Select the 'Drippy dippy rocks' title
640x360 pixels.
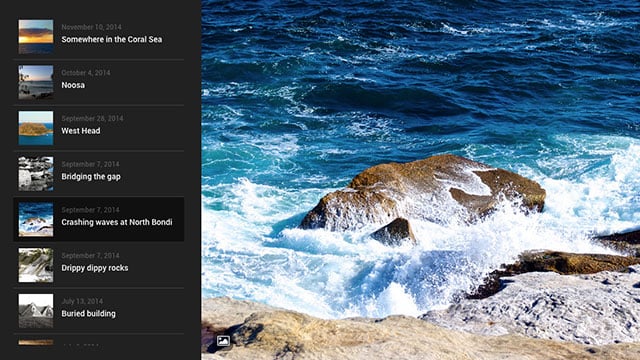pyautogui.click(x=95, y=268)
